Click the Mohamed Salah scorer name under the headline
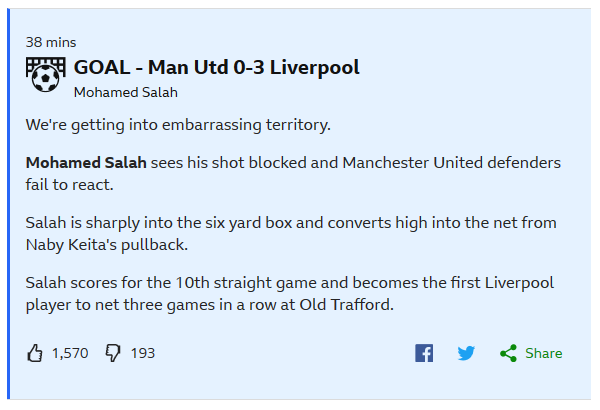Screen dimensions: 600x410 [126, 92]
